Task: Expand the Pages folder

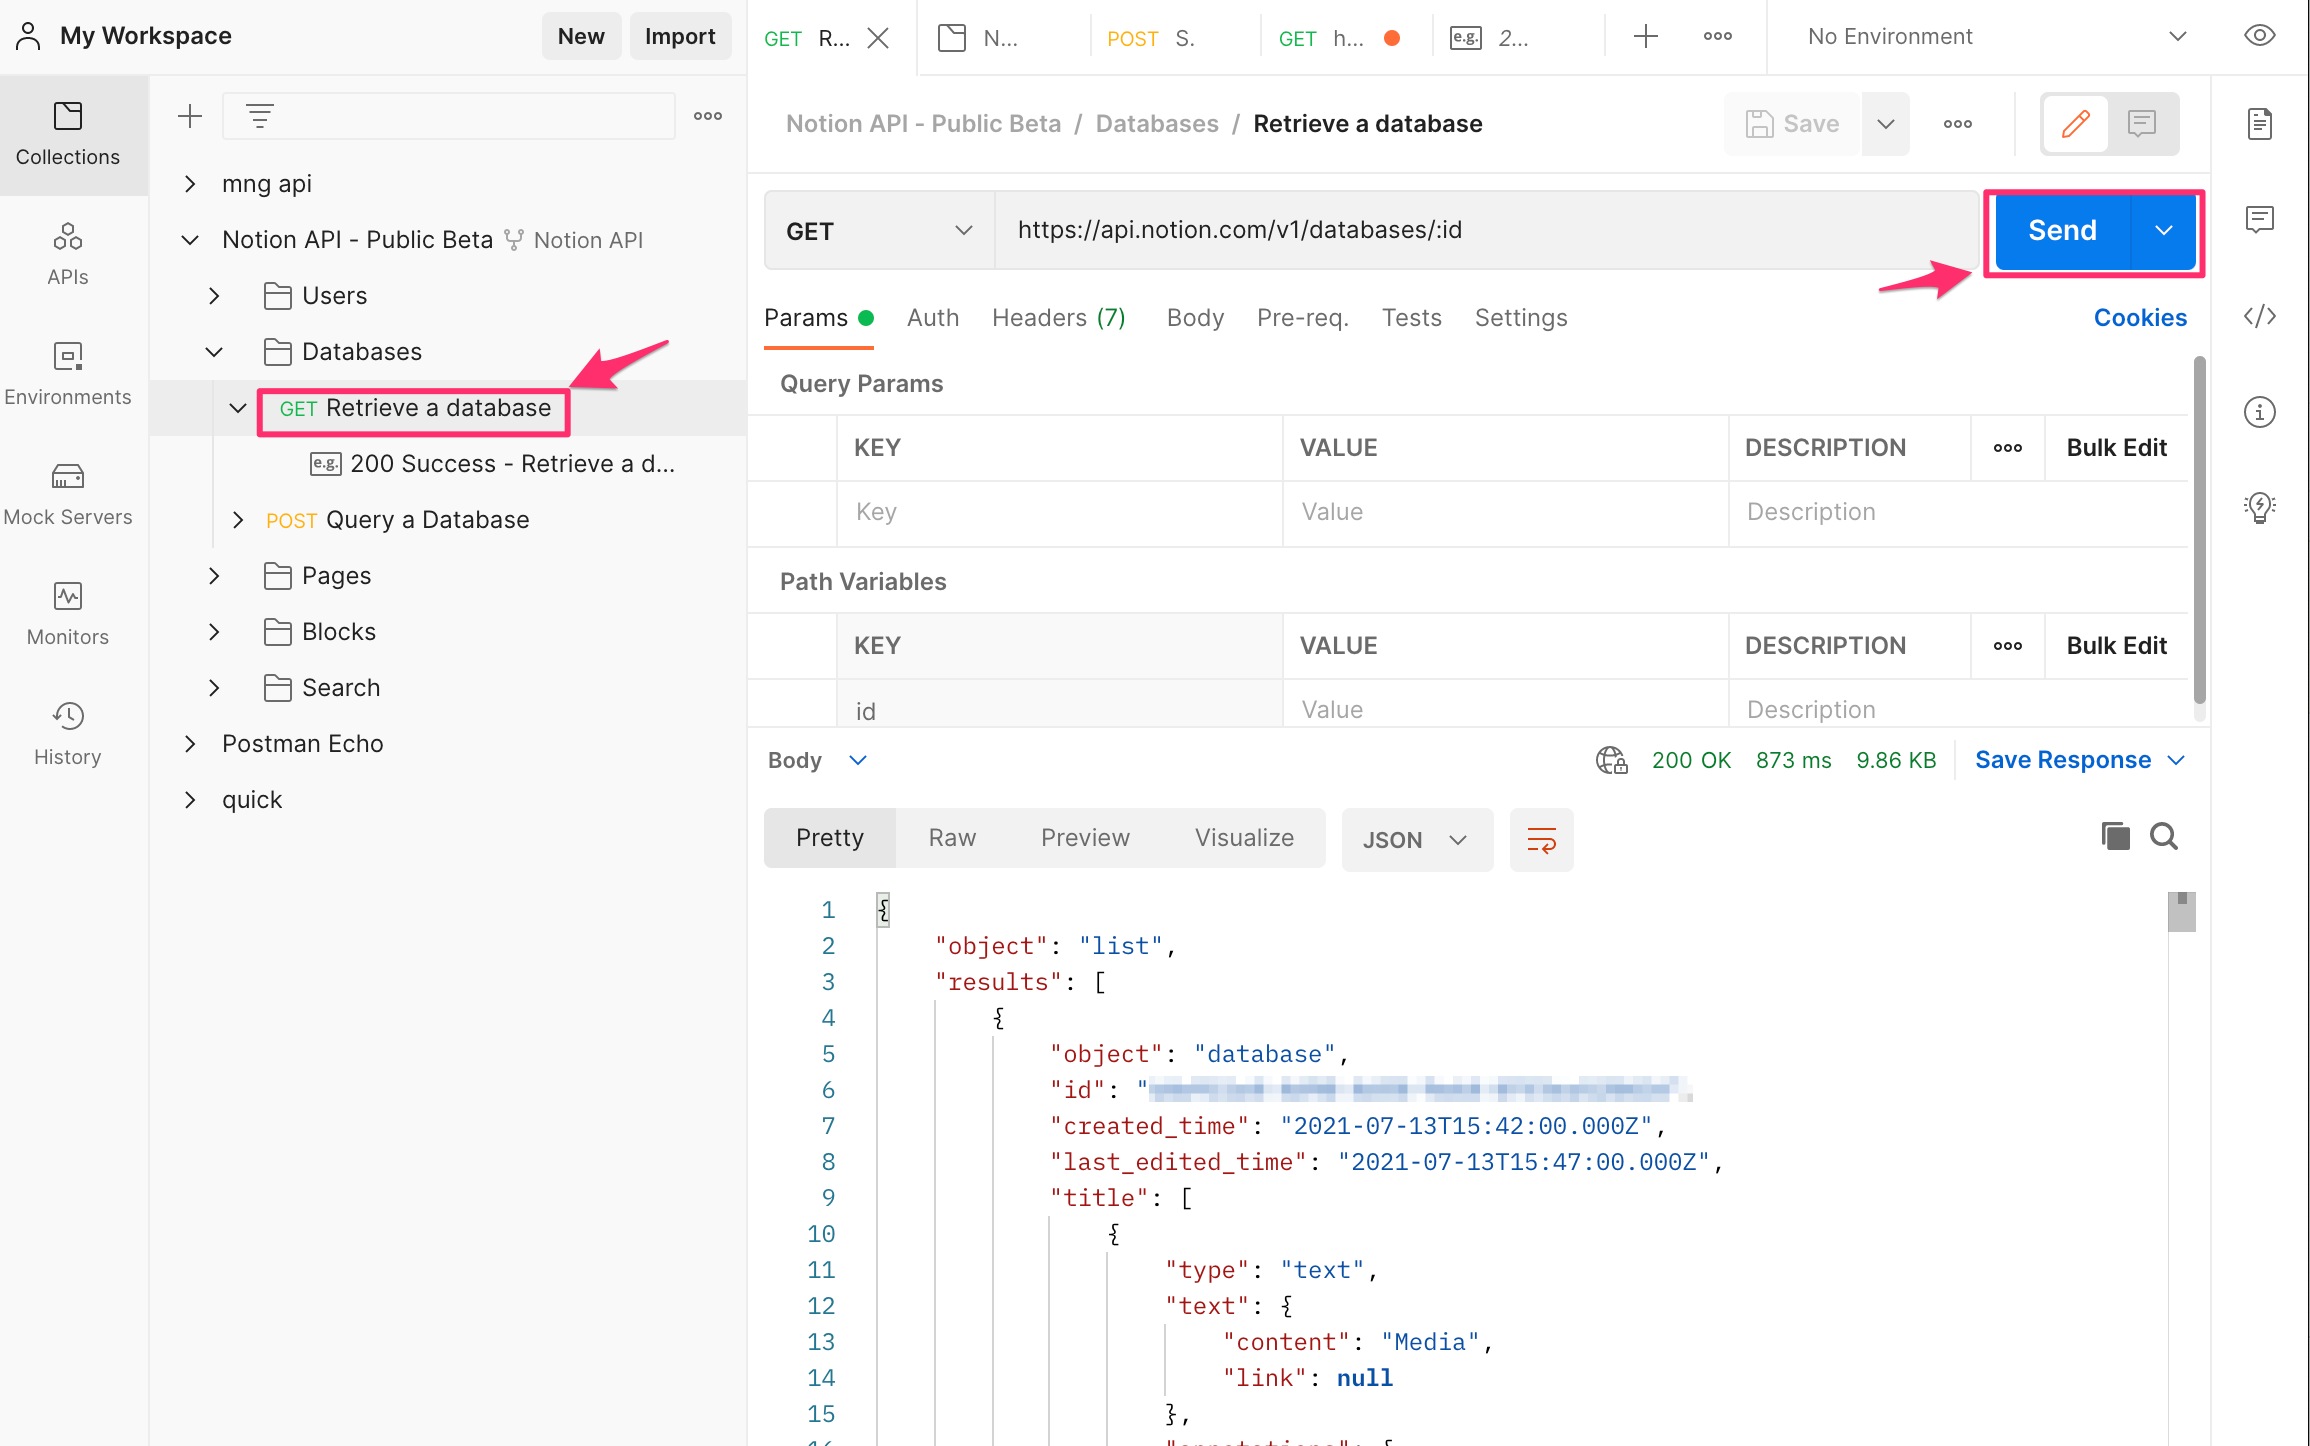Action: point(214,576)
